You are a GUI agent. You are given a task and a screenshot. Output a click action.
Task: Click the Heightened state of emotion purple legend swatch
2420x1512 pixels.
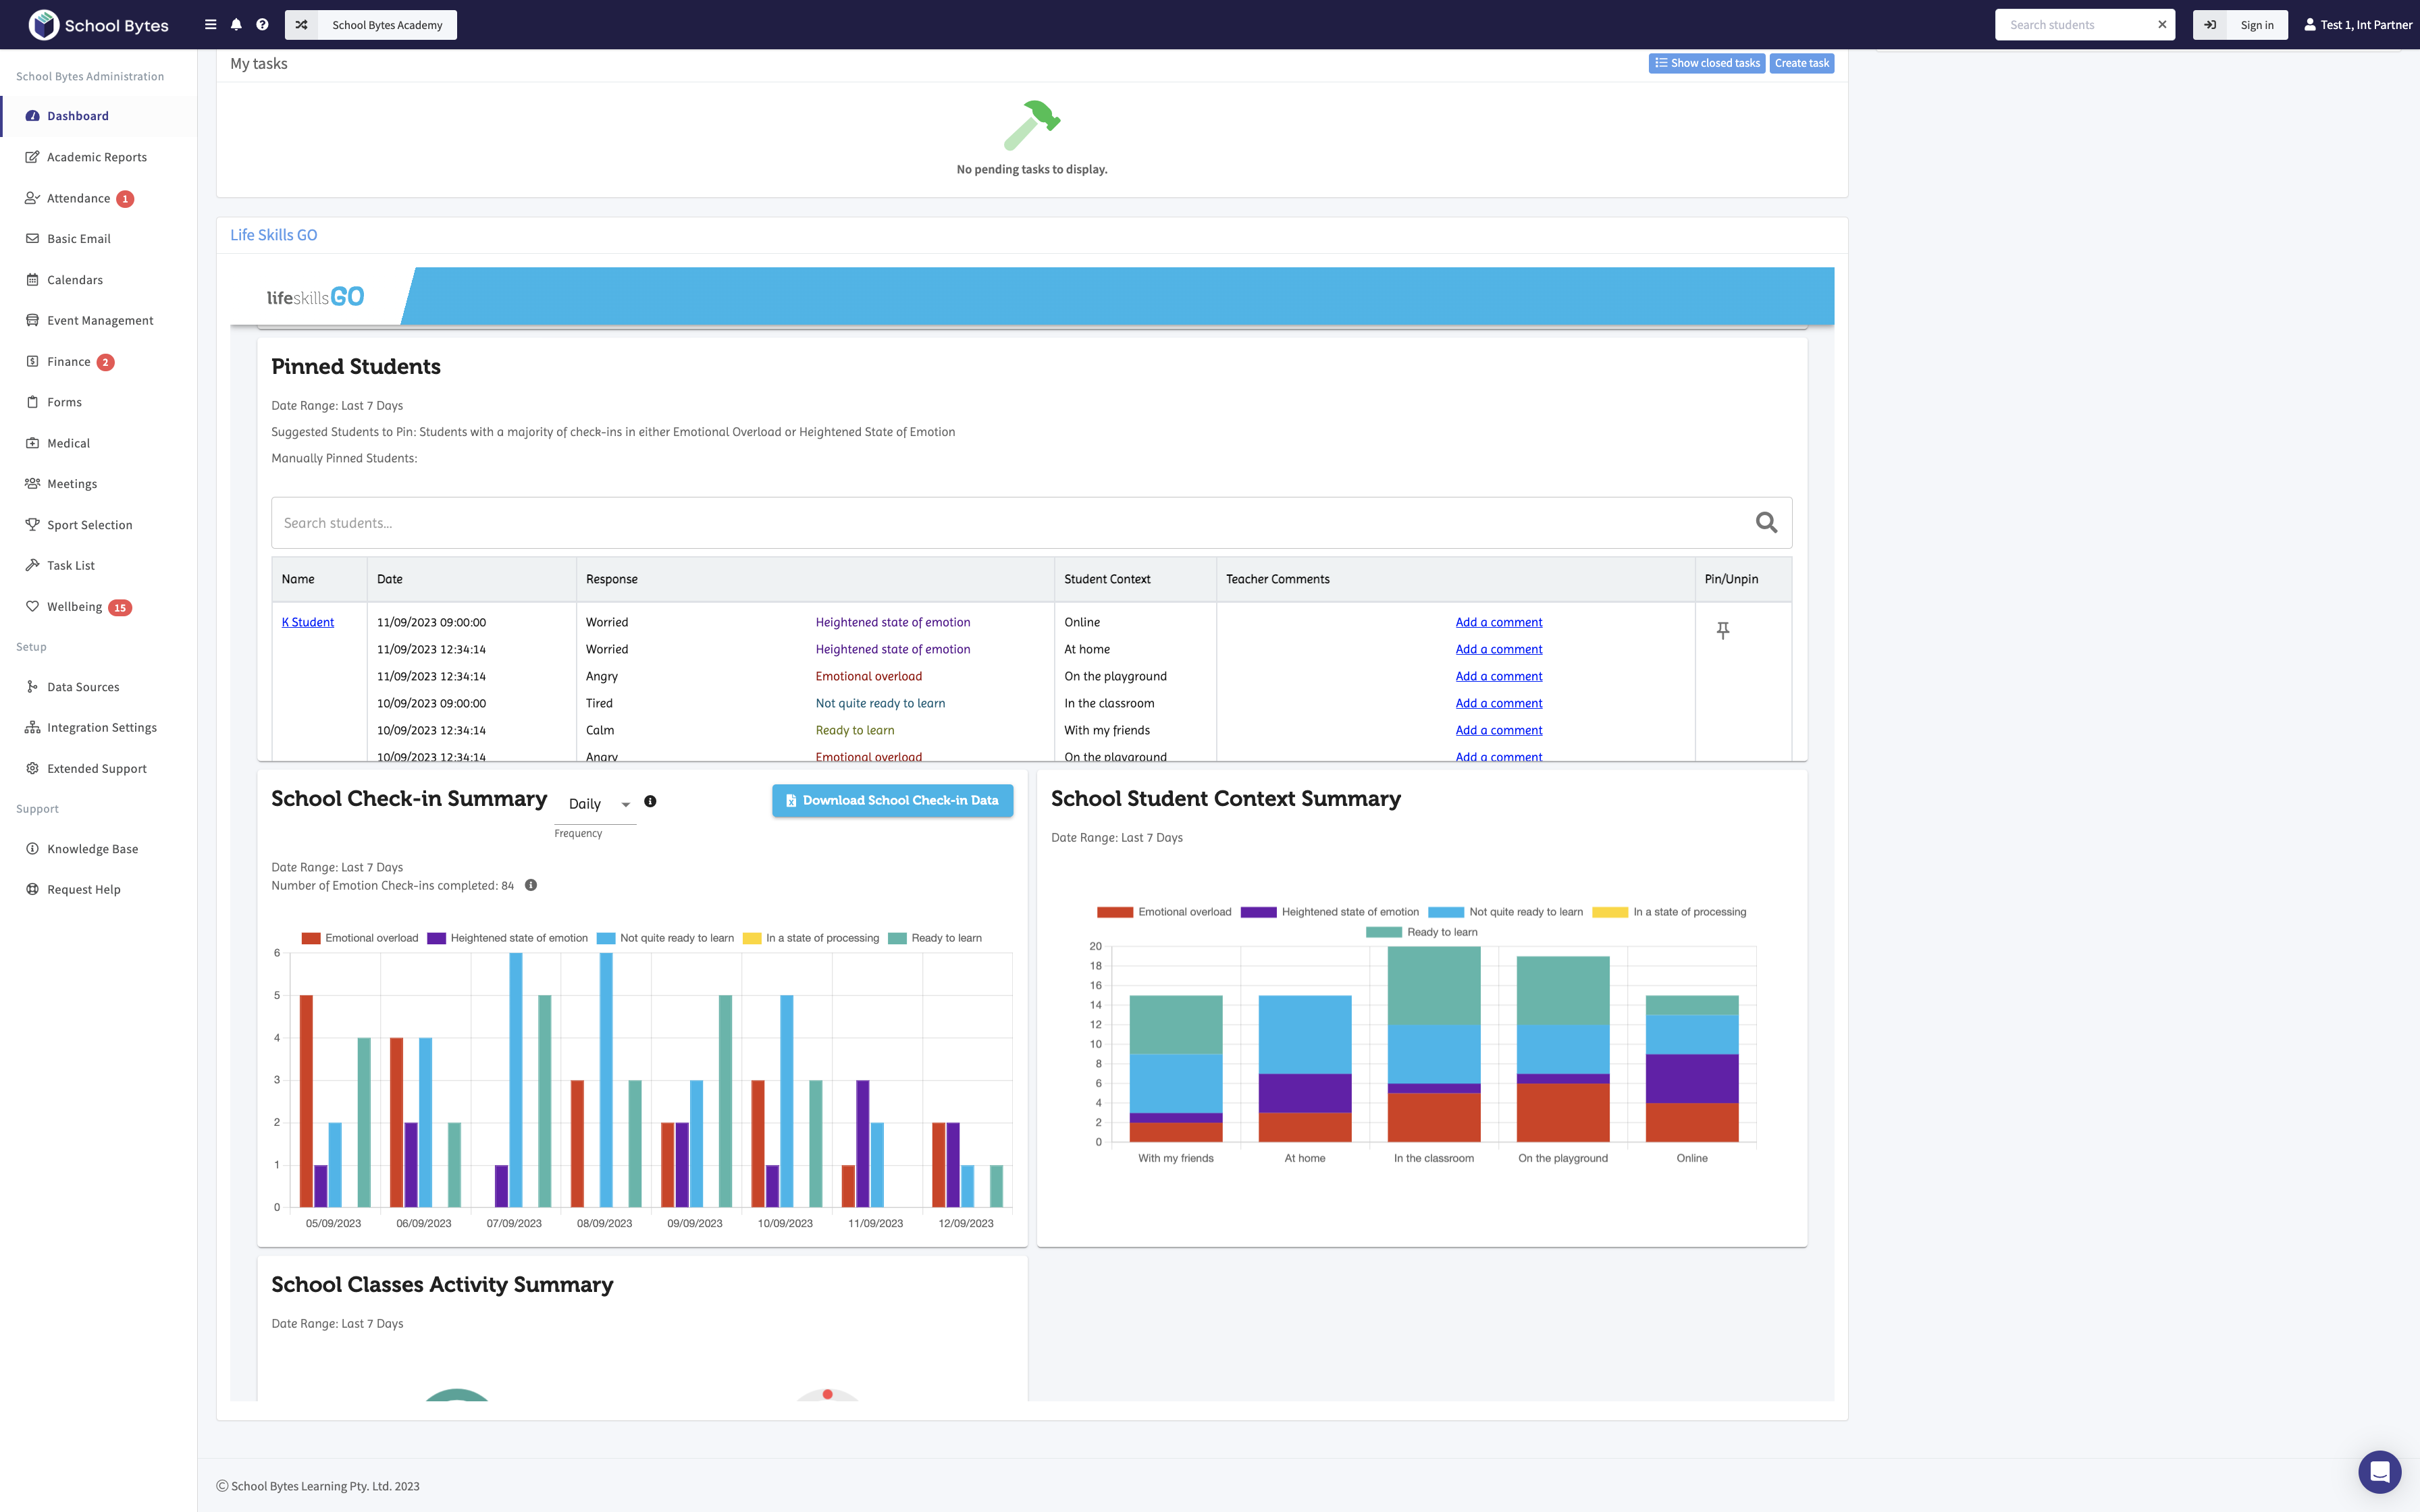(436, 938)
